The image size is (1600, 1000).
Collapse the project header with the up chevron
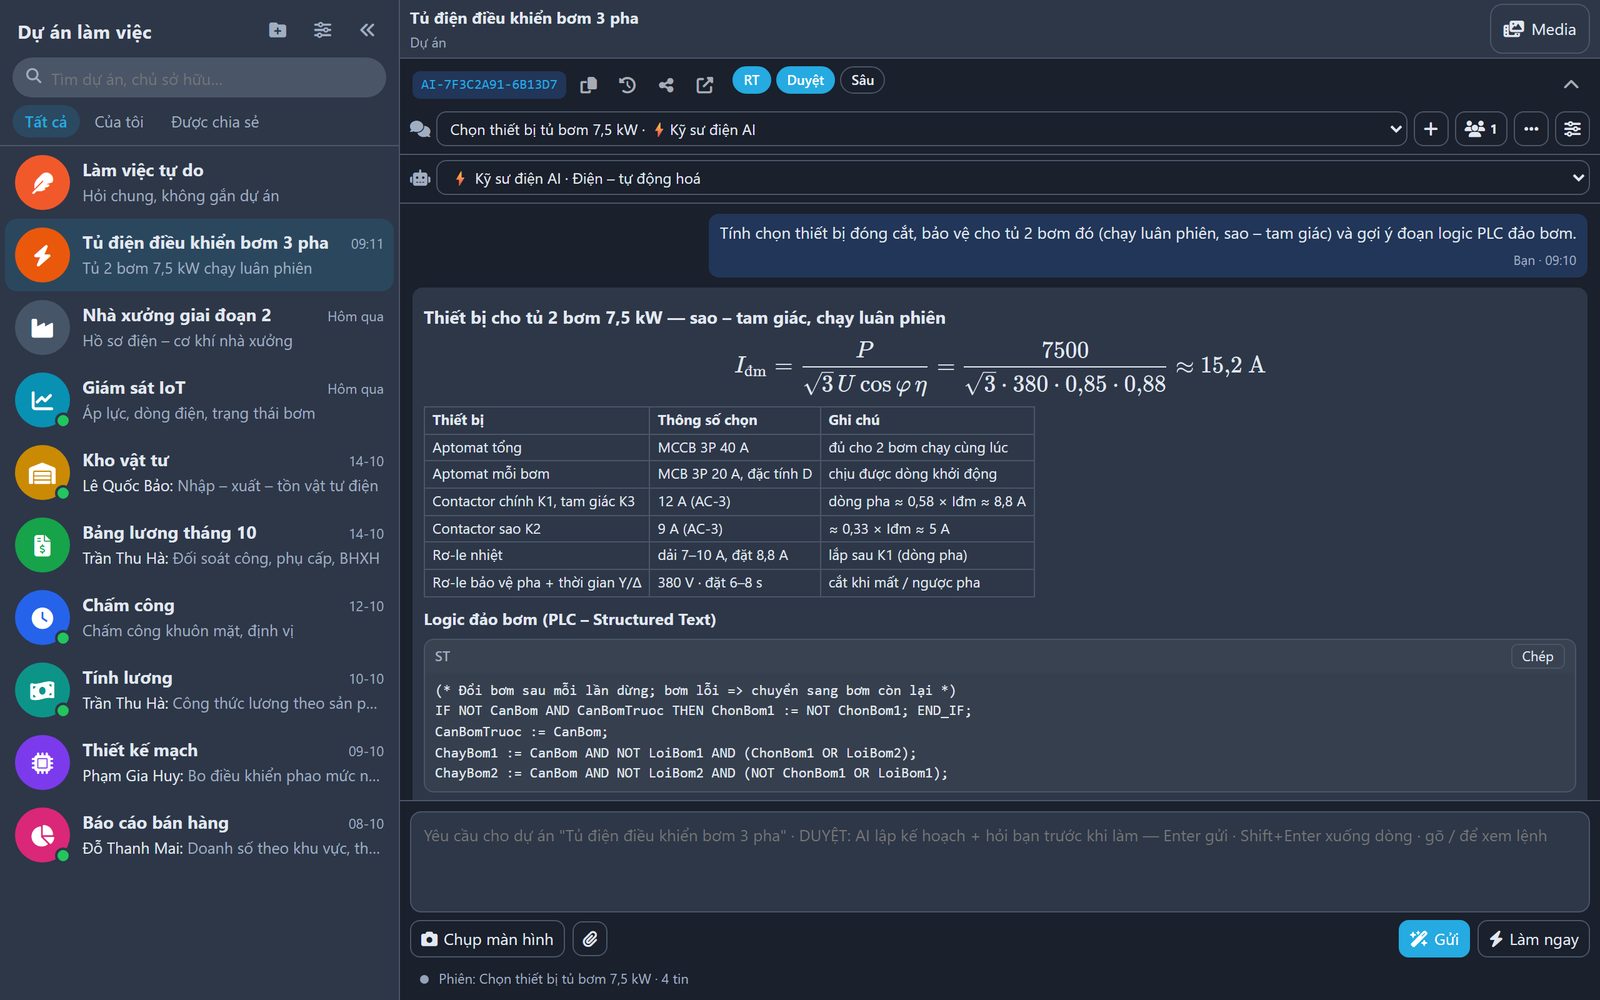click(x=1571, y=85)
